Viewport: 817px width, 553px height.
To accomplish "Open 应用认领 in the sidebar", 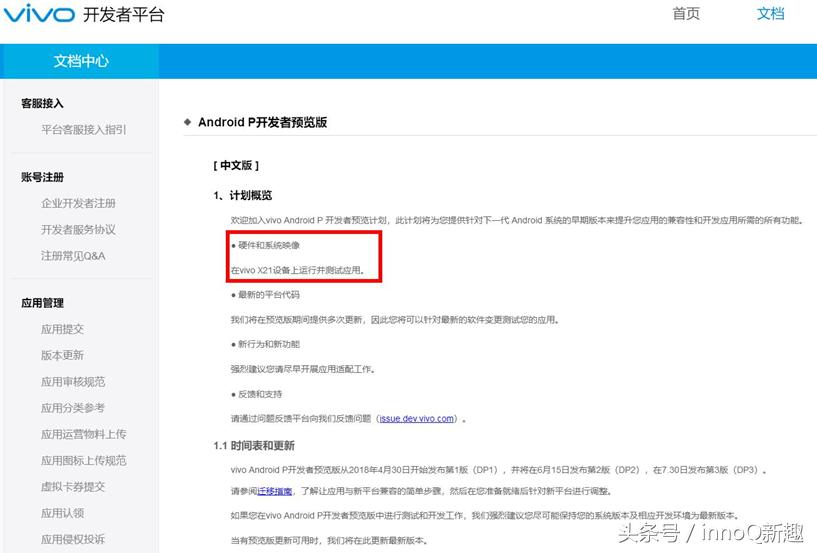I will 62,513.
